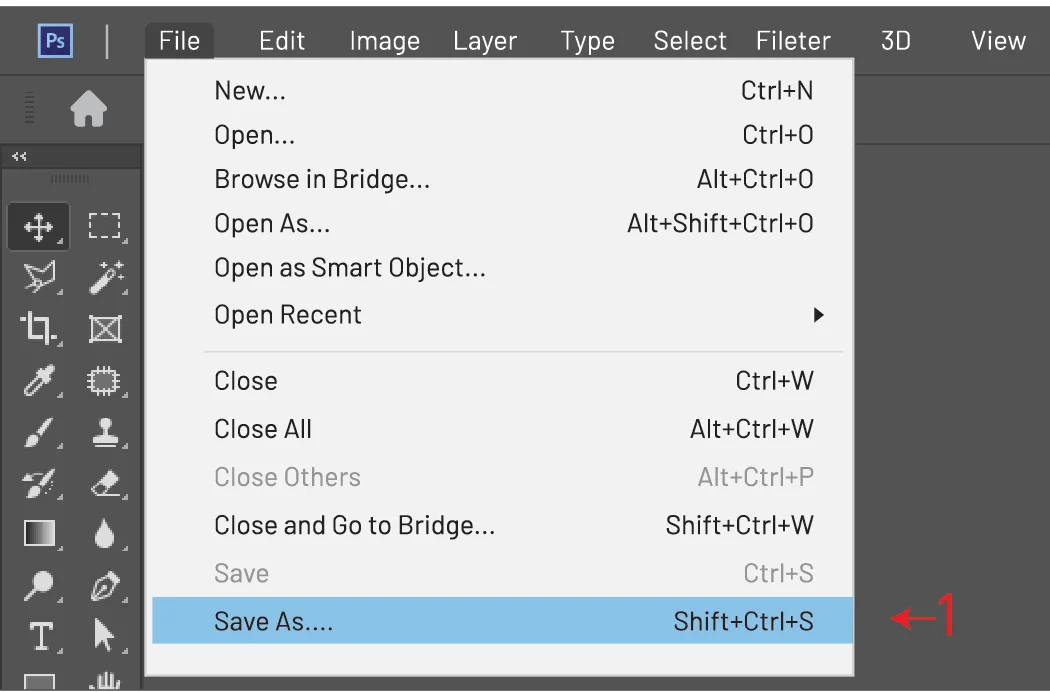
Task: Select the Eraser tool
Action: [106, 483]
